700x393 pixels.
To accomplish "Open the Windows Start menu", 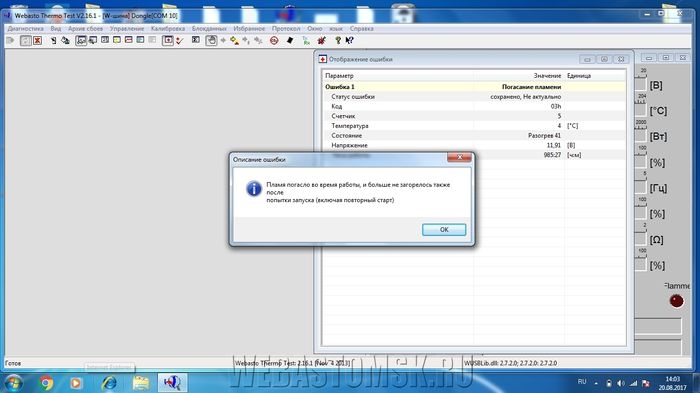I will pyautogui.click(x=13, y=383).
